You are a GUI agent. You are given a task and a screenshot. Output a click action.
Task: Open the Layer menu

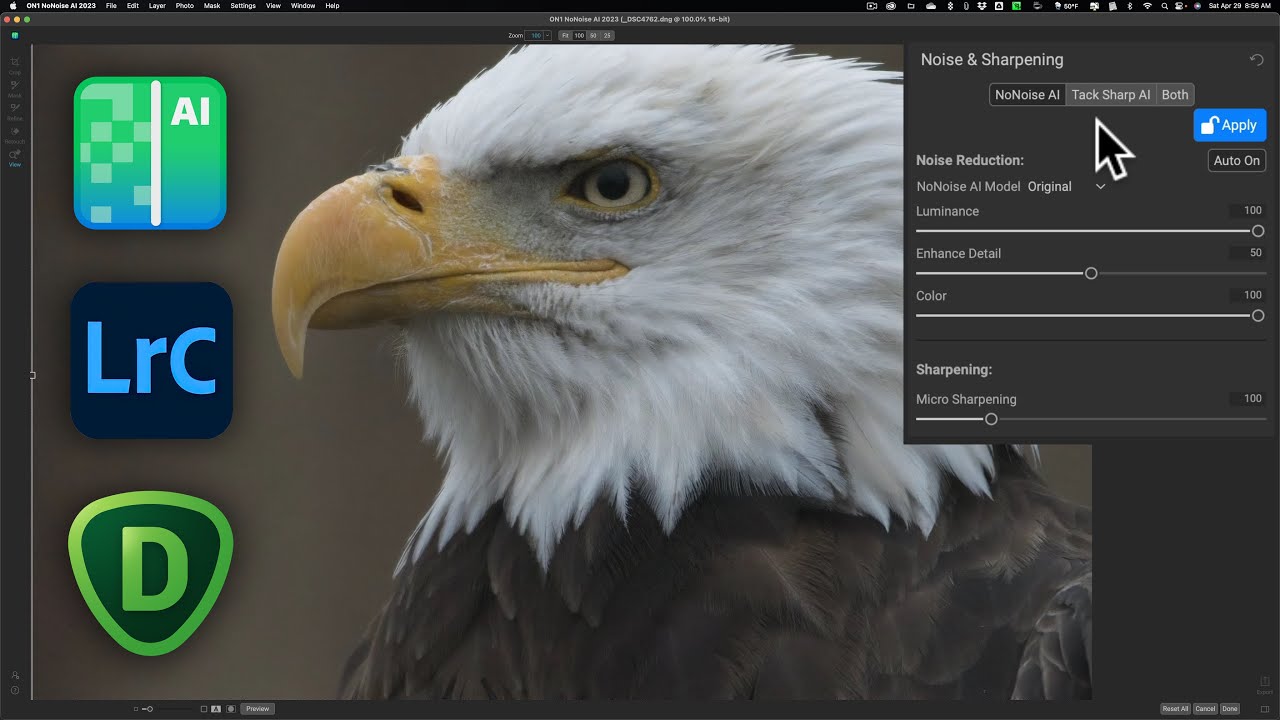click(x=157, y=6)
